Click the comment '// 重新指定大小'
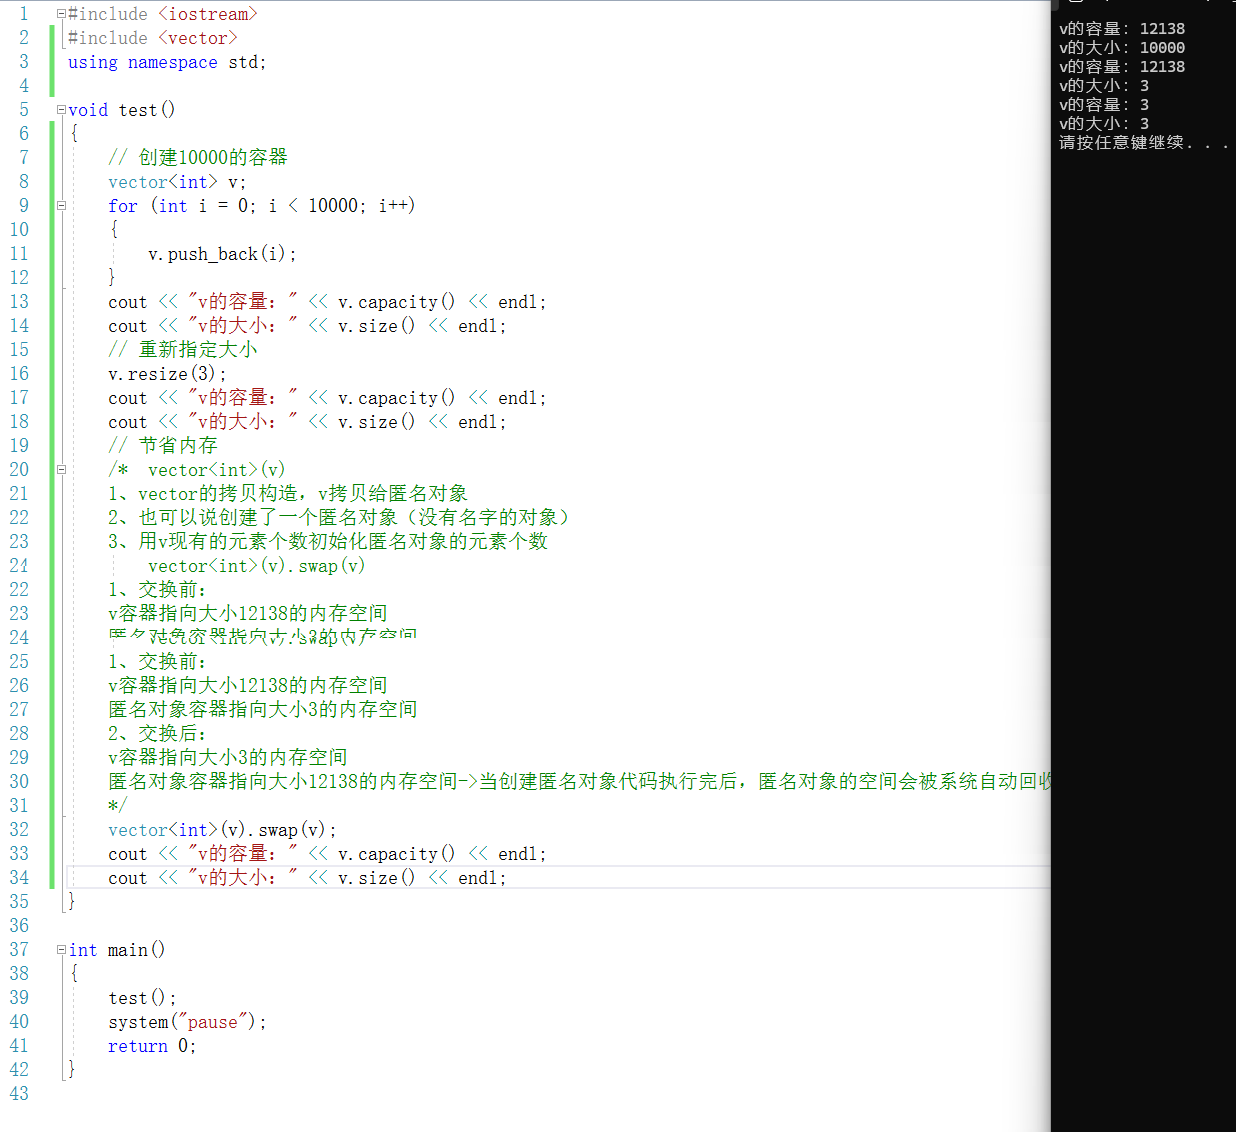This screenshot has height=1132, width=1236. point(183,350)
